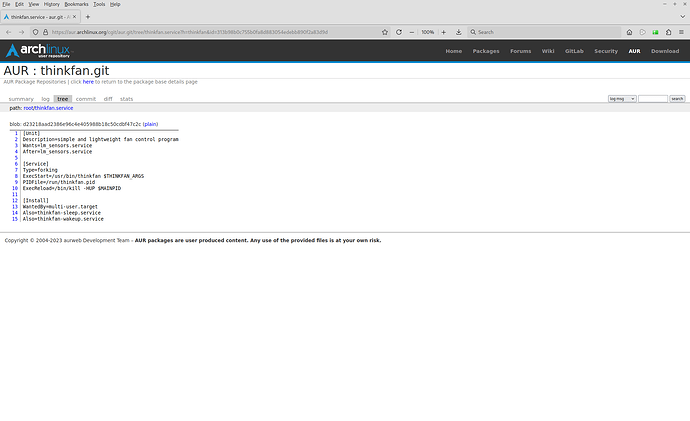Click 'here' link to package base details
This screenshot has height=421, width=690.
[x=88, y=82]
